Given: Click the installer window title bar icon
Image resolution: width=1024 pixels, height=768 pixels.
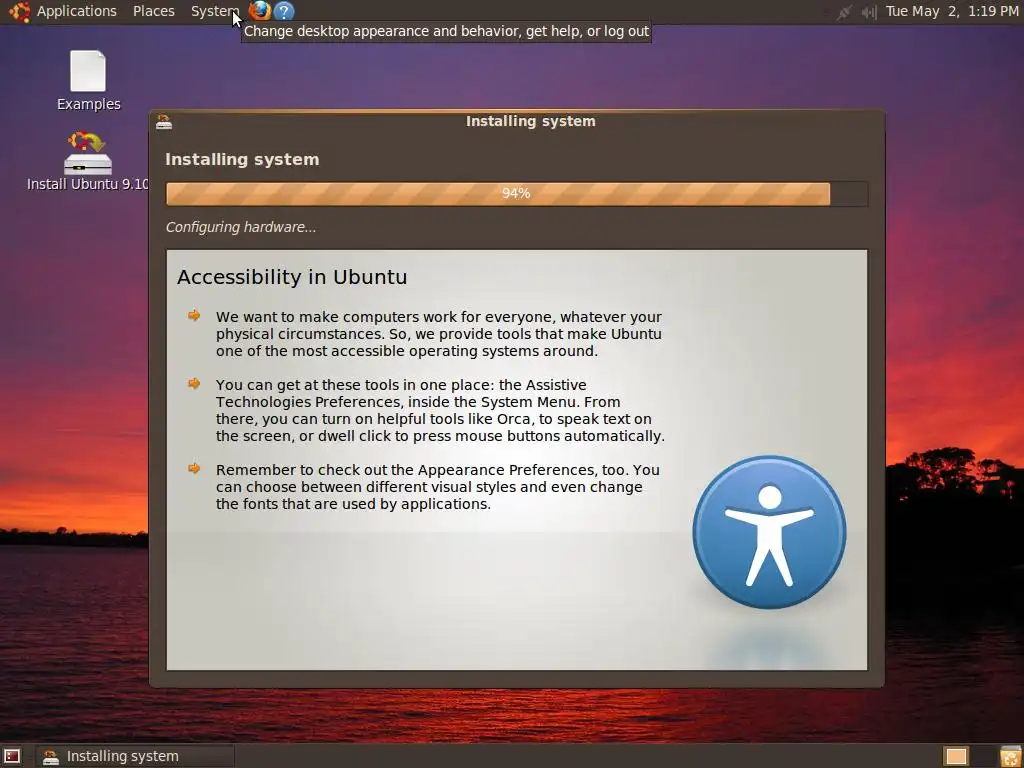Looking at the screenshot, I should [164, 121].
